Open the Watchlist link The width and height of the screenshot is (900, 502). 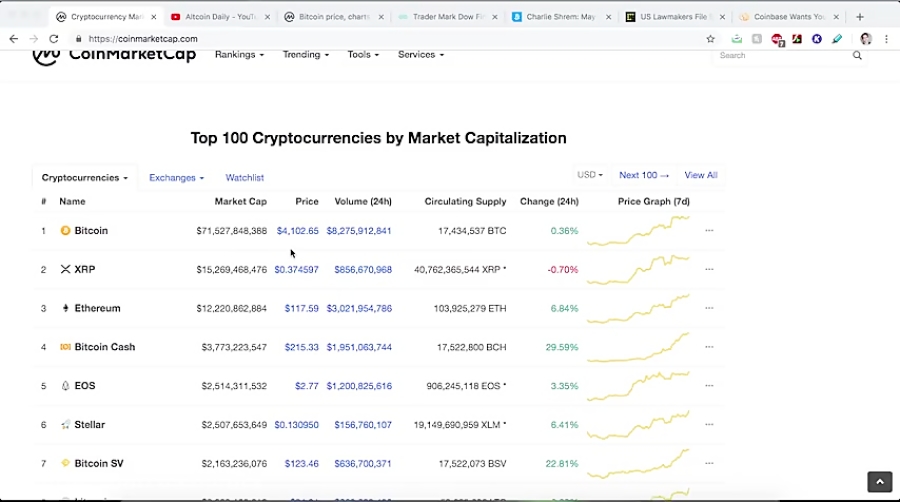[x=245, y=178]
